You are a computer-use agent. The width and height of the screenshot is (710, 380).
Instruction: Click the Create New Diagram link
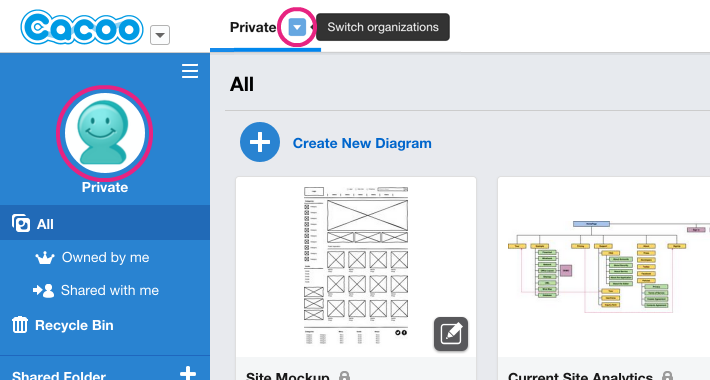[x=362, y=143]
